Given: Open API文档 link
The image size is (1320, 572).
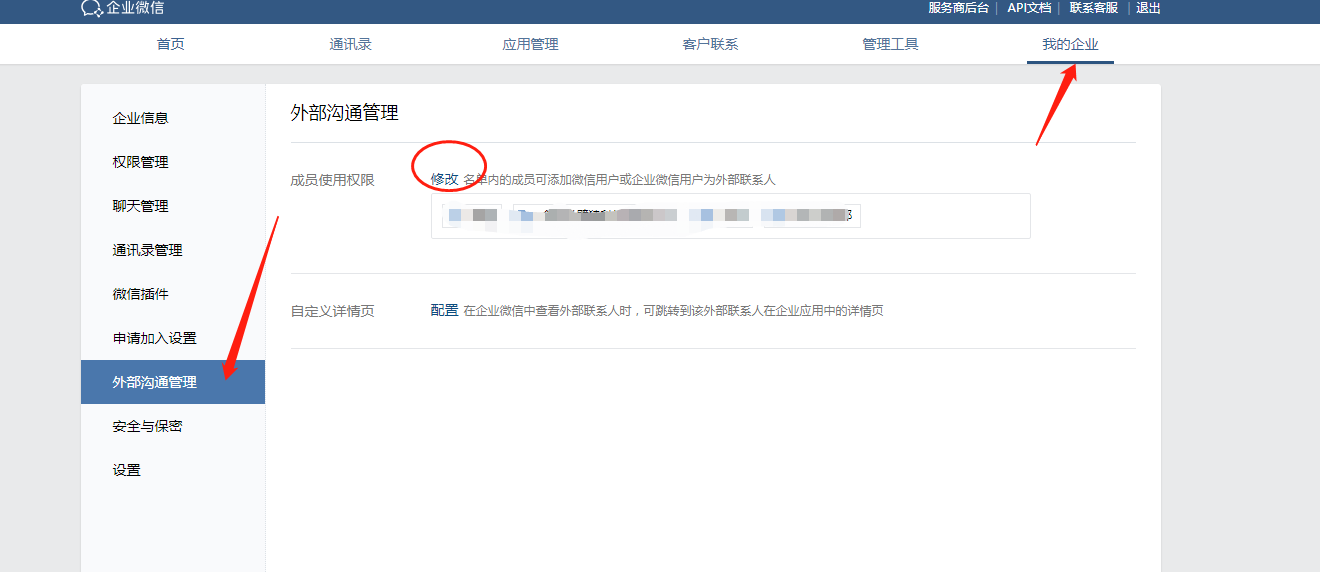Looking at the screenshot, I should [x=1029, y=8].
